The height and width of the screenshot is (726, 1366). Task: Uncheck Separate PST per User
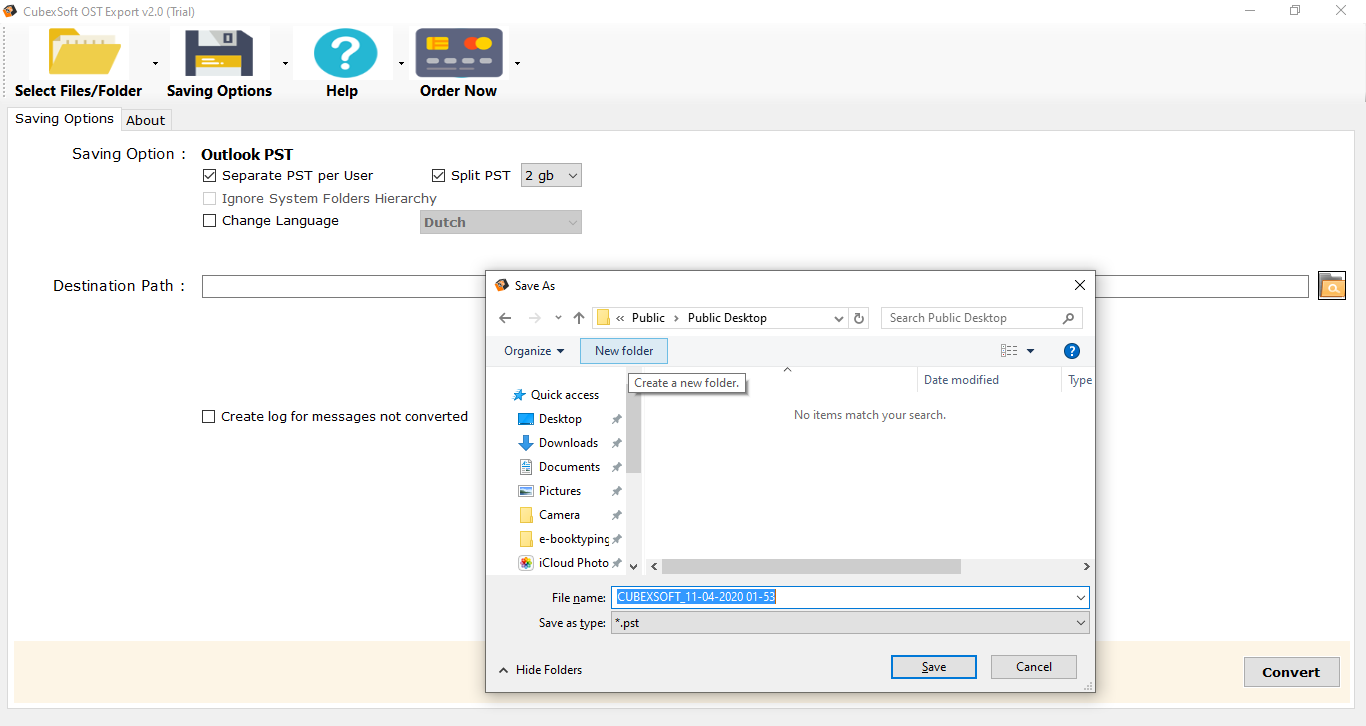[210, 176]
